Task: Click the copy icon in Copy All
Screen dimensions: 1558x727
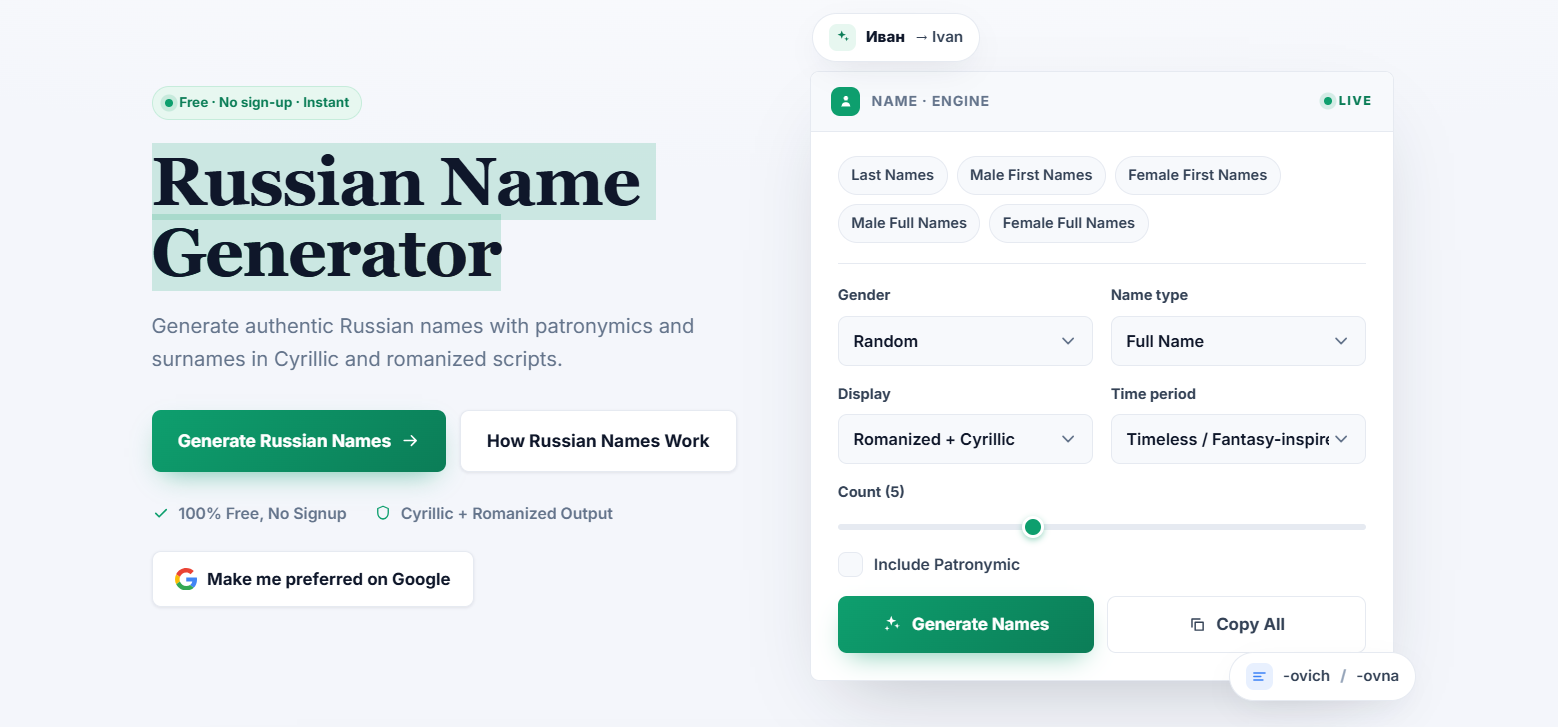Action: pyautogui.click(x=1197, y=624)
